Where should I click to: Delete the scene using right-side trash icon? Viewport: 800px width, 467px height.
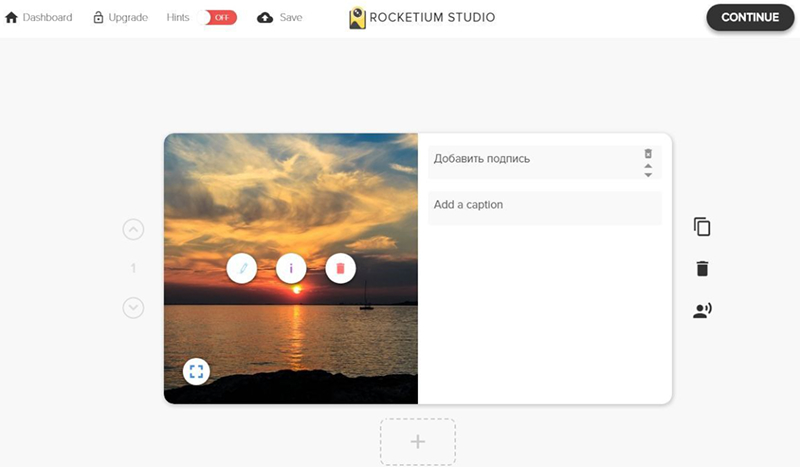(702, 269)
